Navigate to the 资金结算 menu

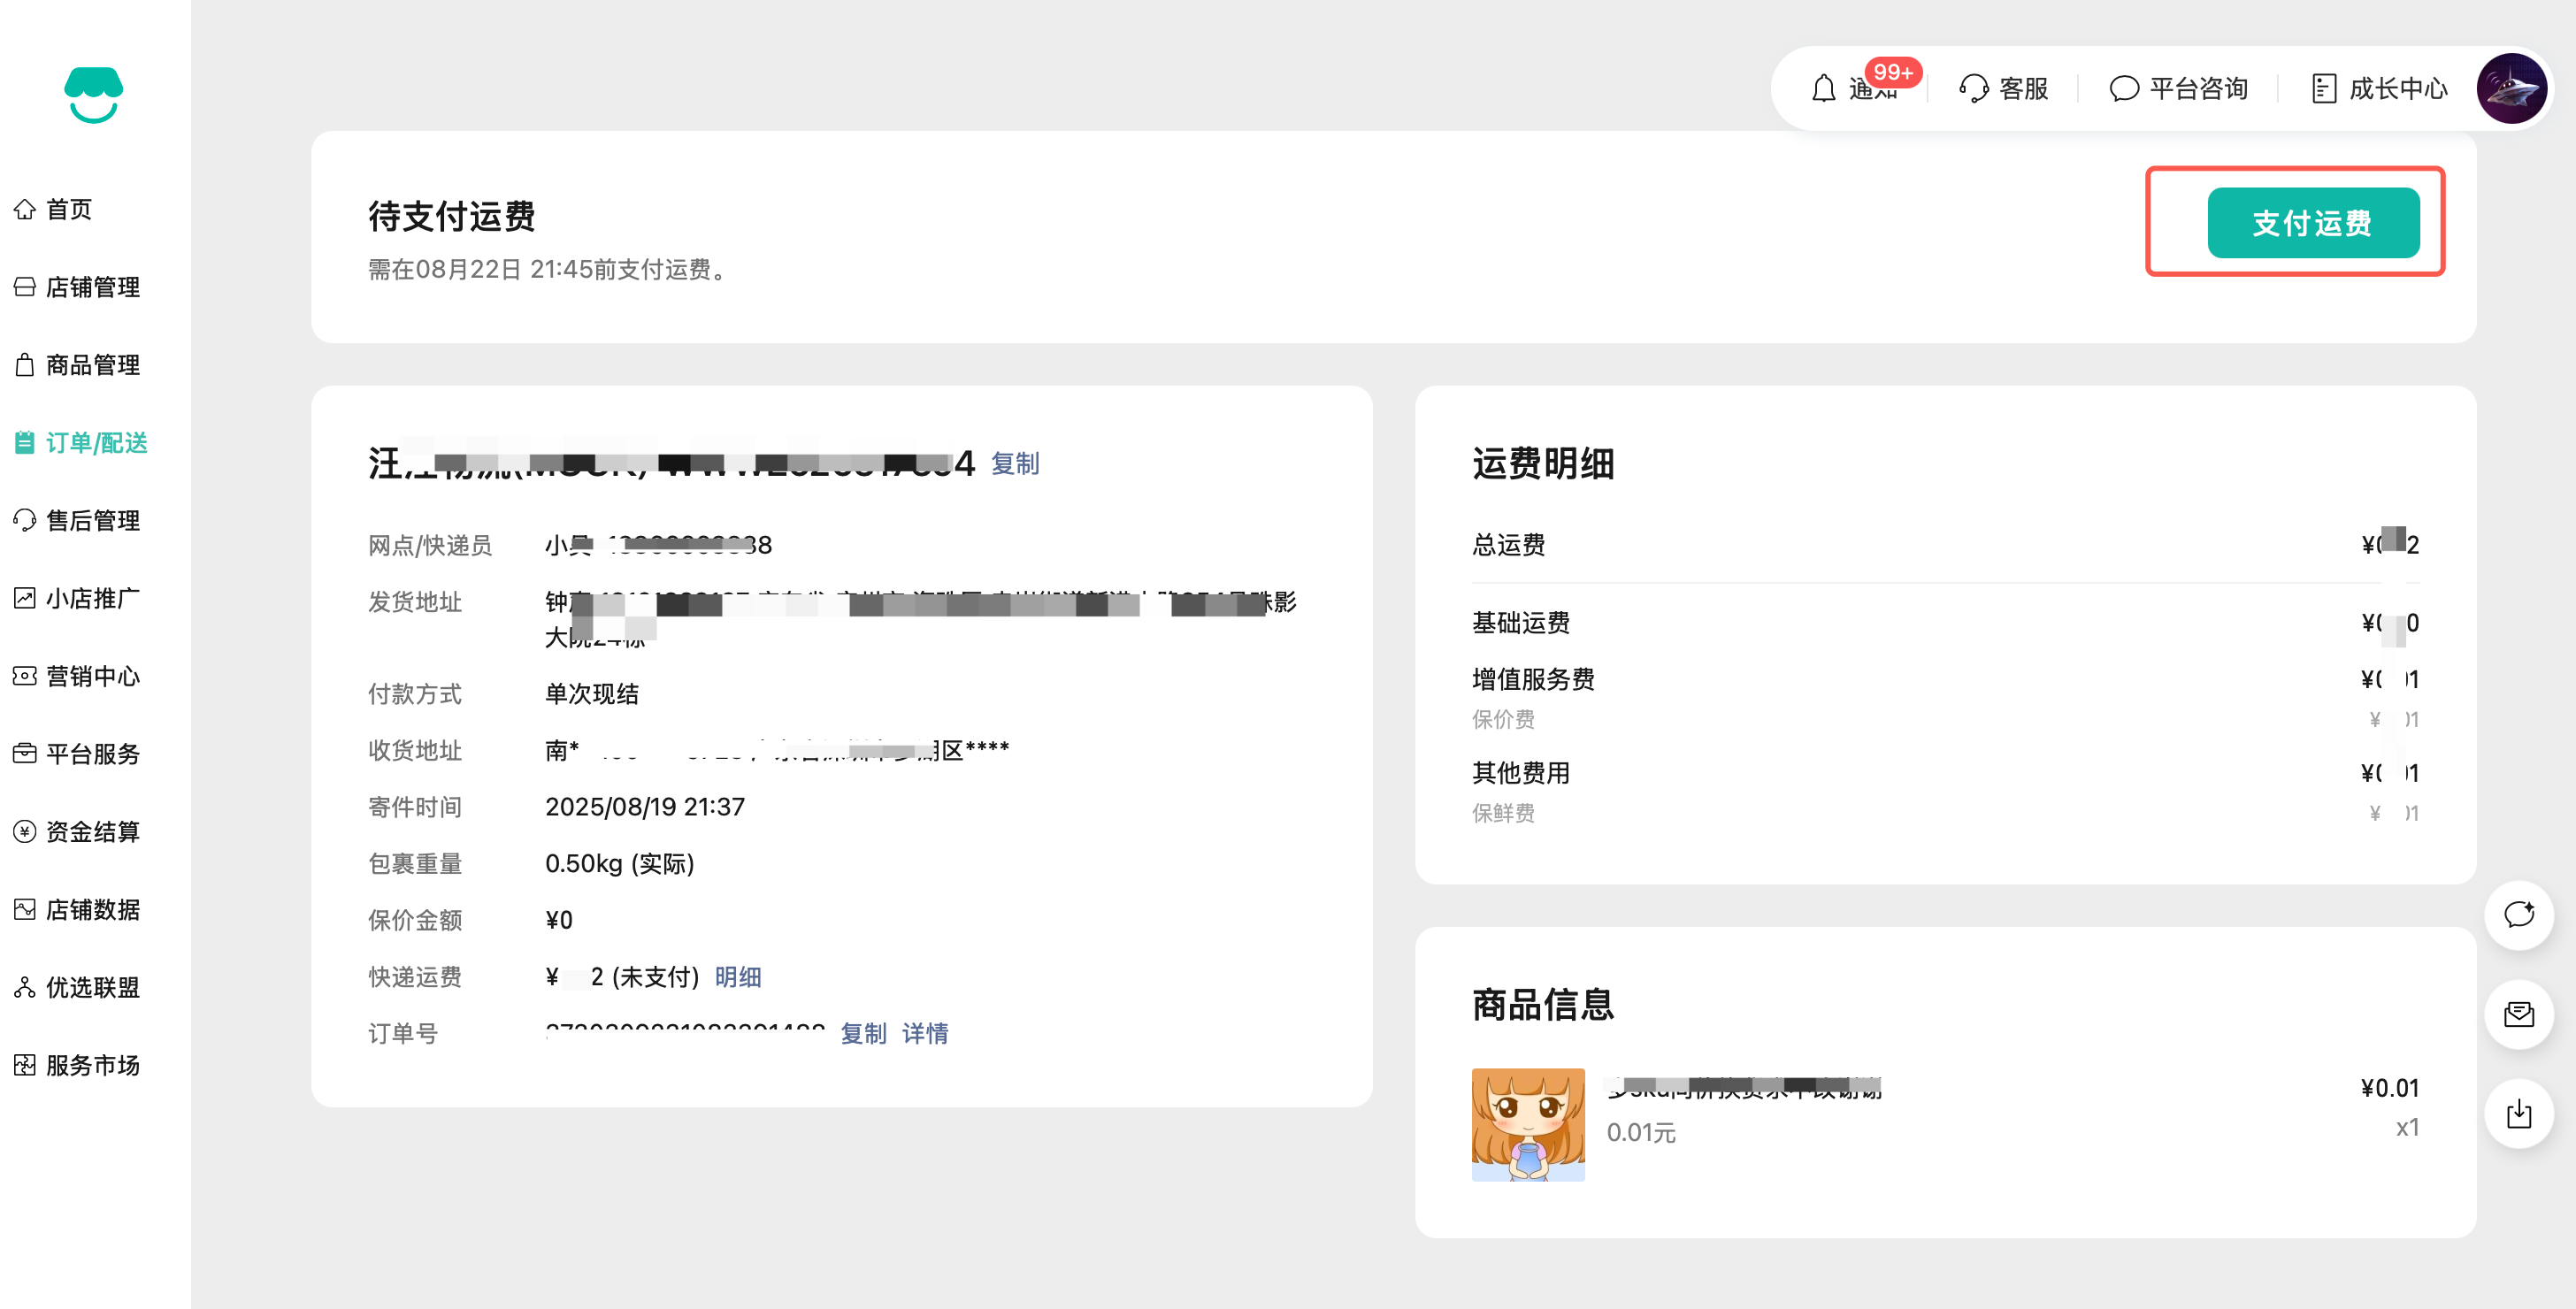pos(92,831)
